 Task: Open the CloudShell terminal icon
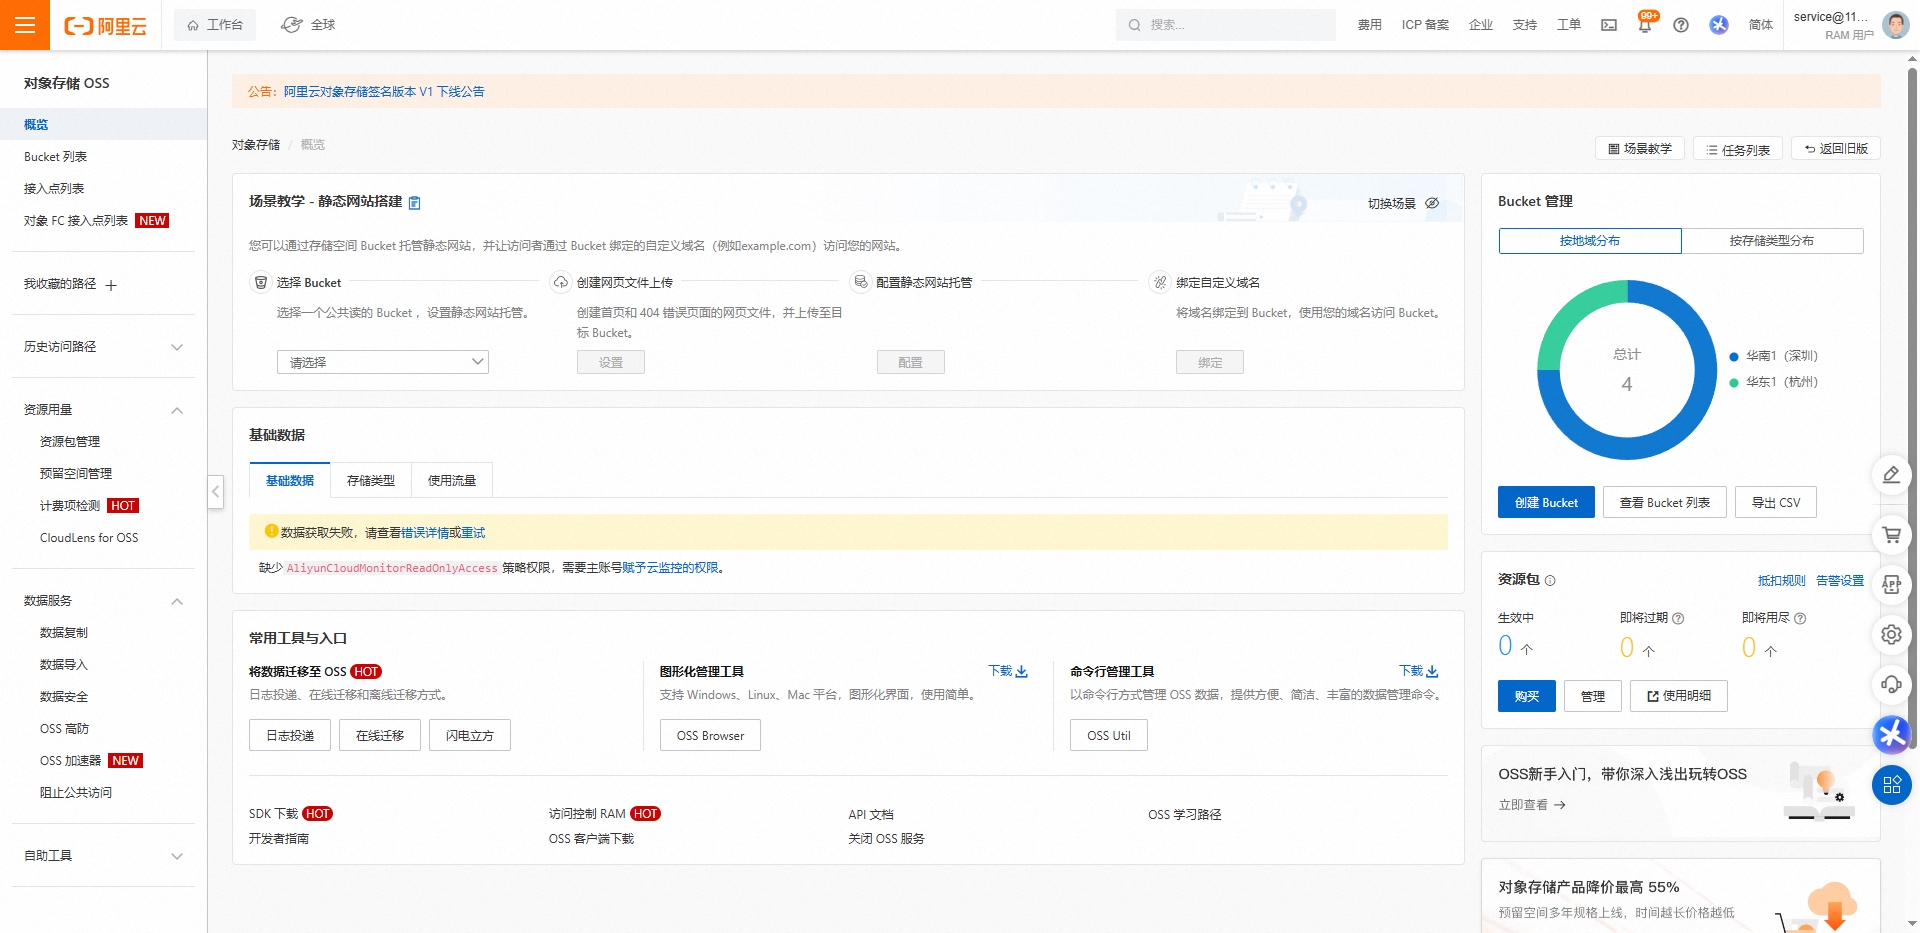coord(1608,25)
